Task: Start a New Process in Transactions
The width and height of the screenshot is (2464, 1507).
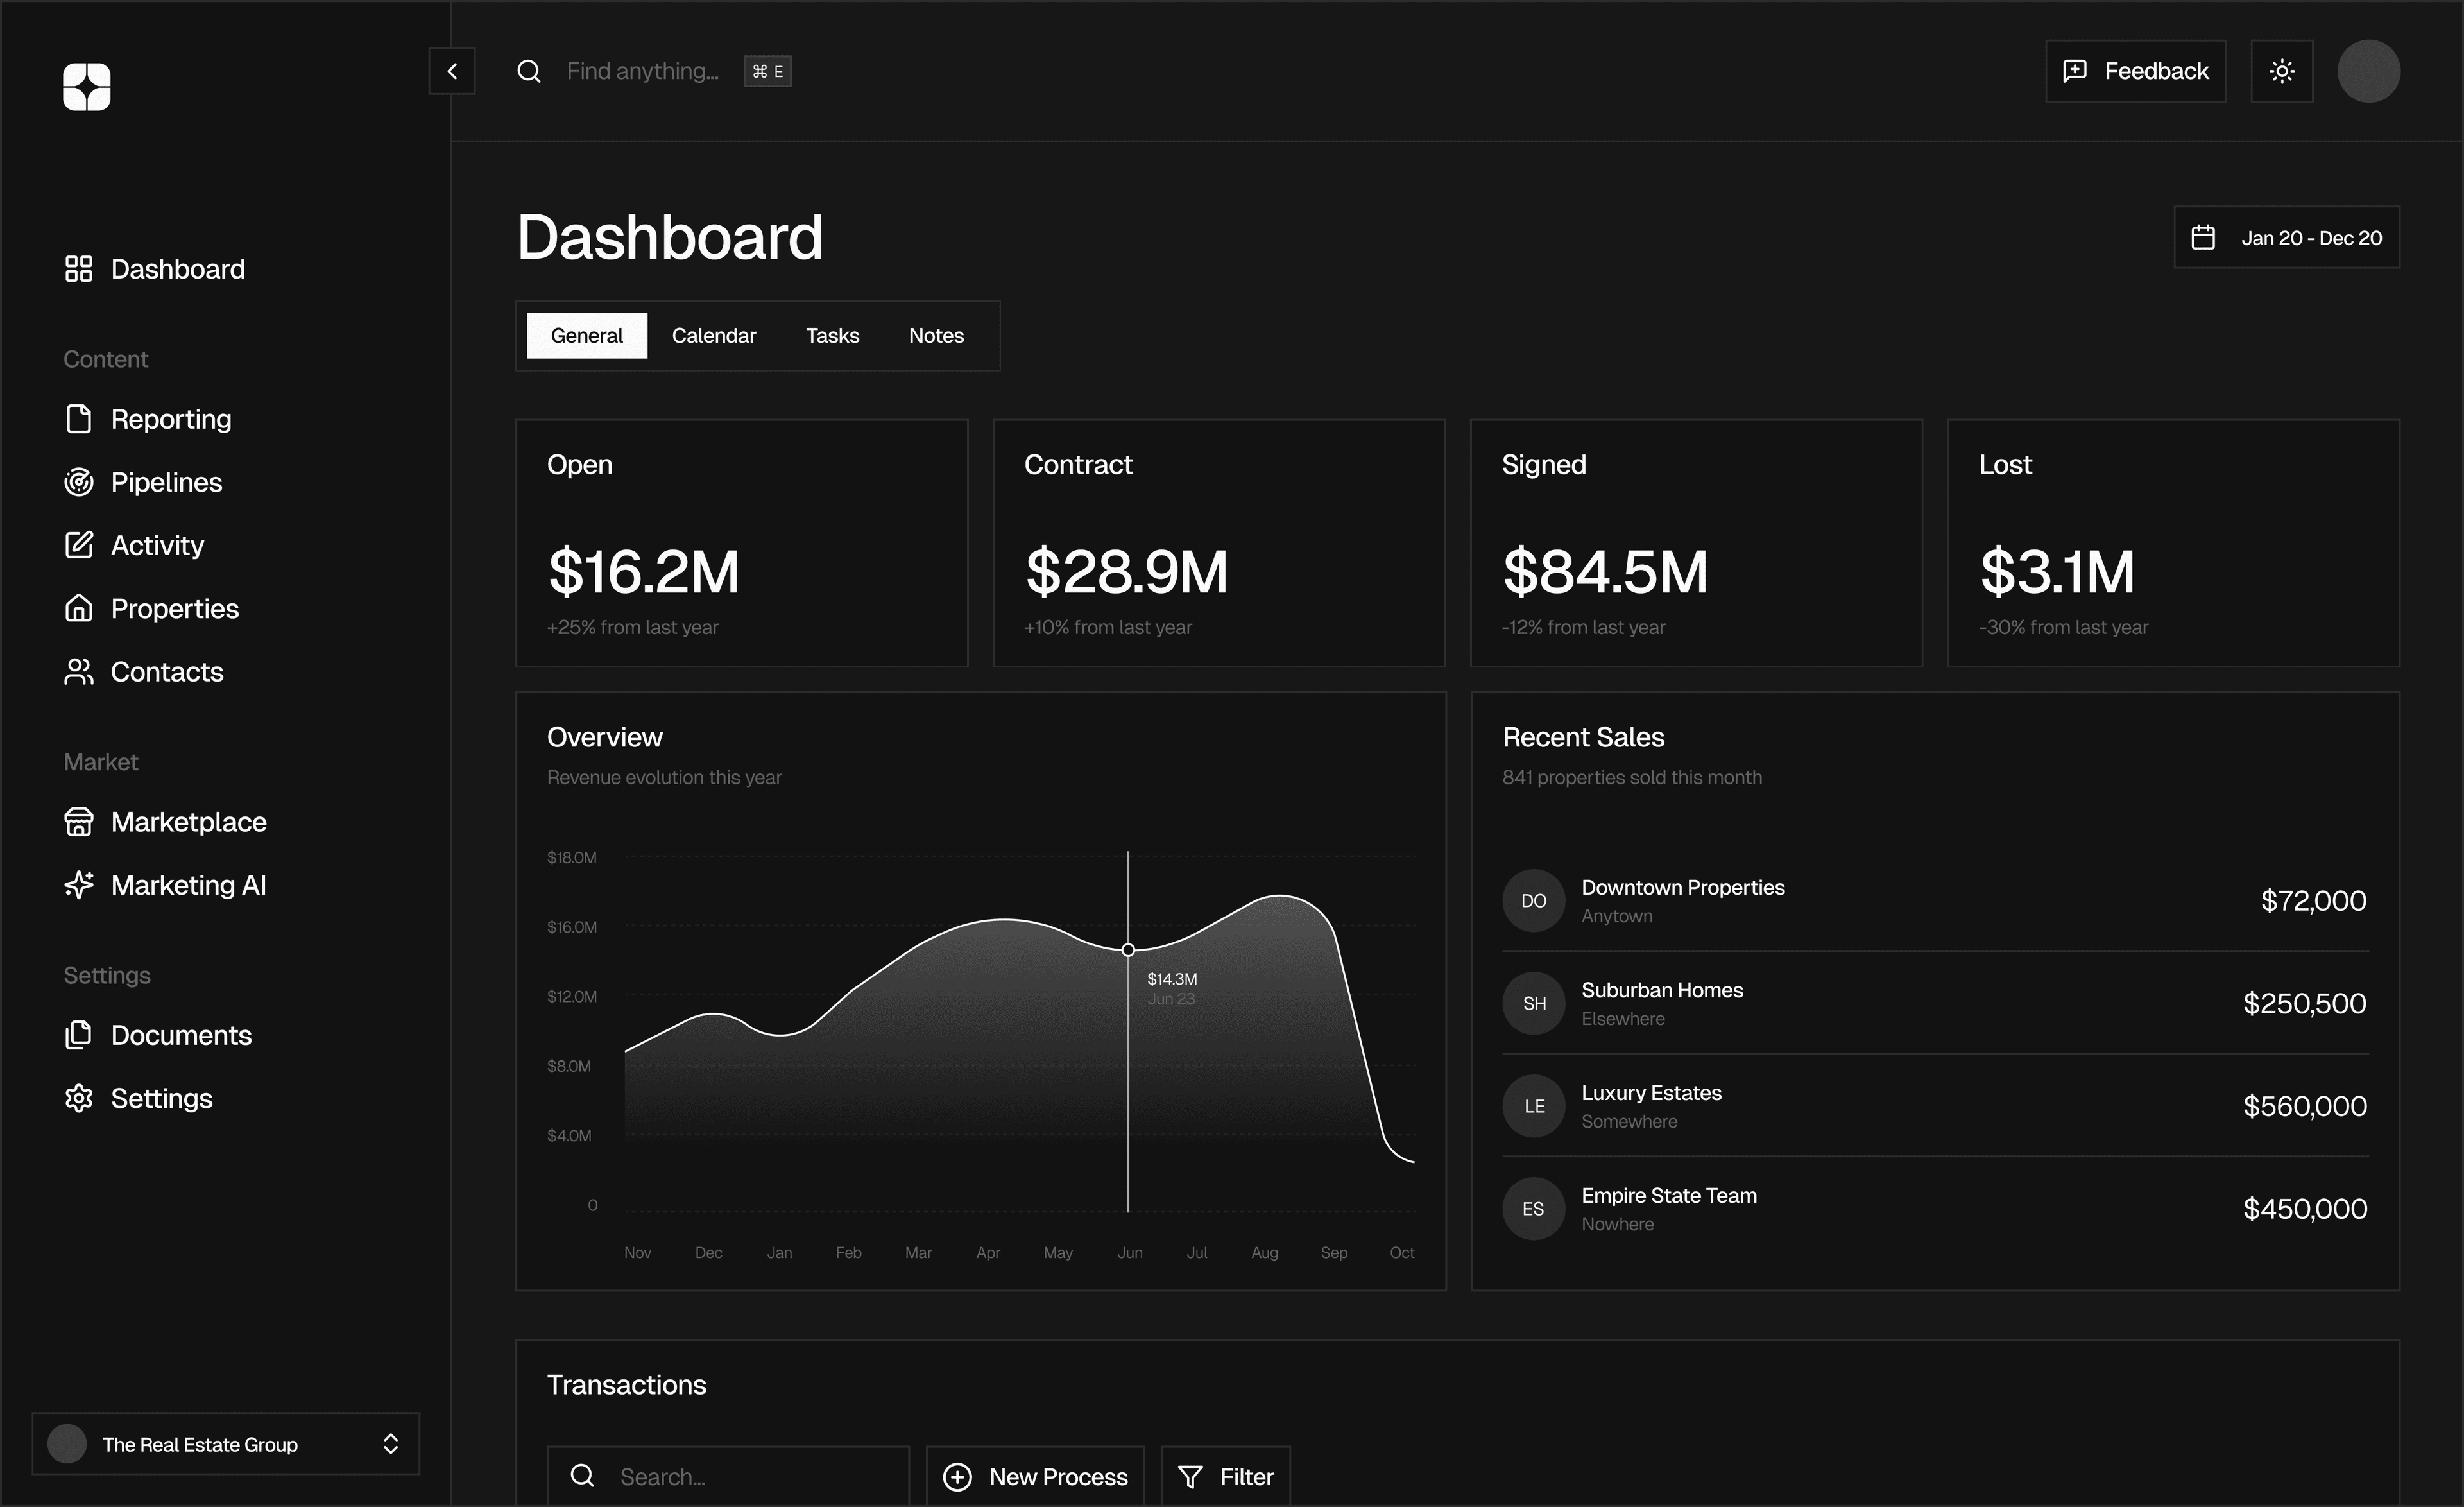Action: (1034, 1476)
